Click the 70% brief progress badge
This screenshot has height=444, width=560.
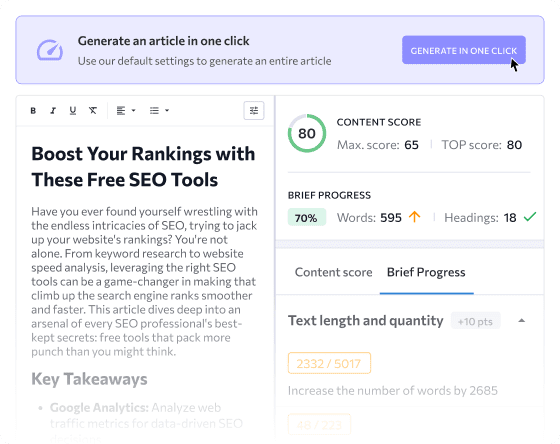tap(306, 217)
